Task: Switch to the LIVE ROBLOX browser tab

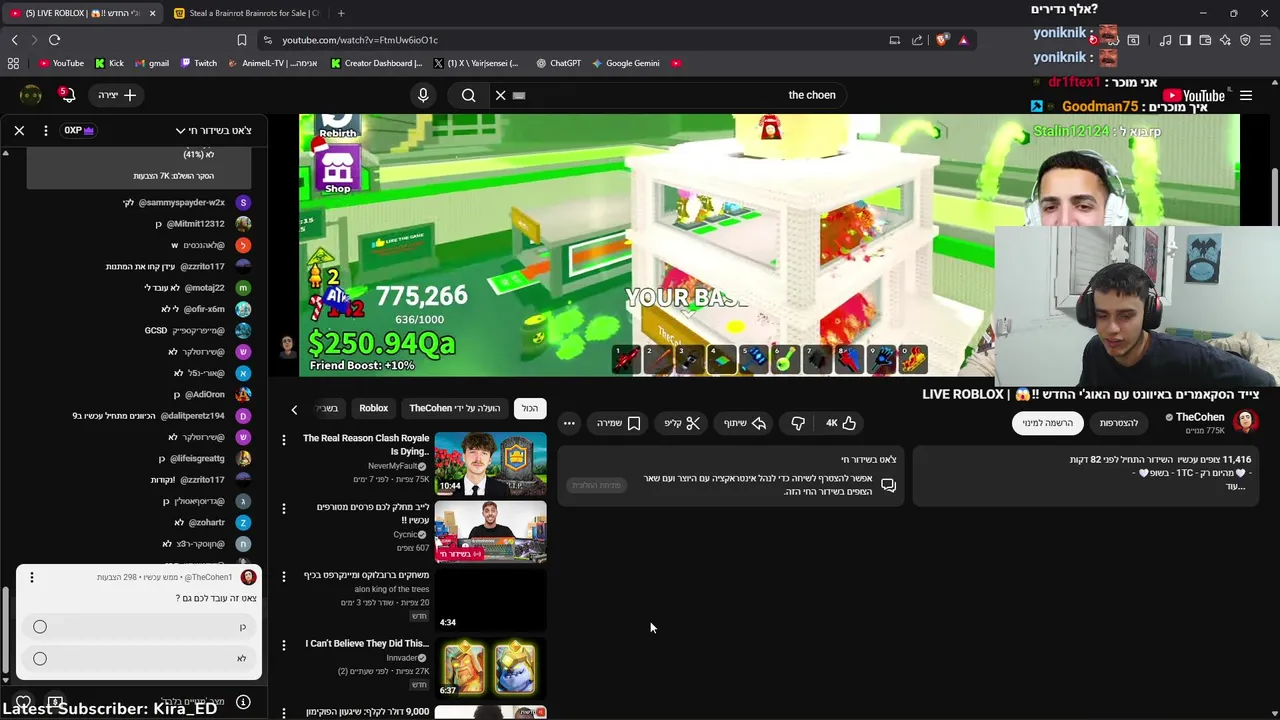Action: [x=82, y=13]
